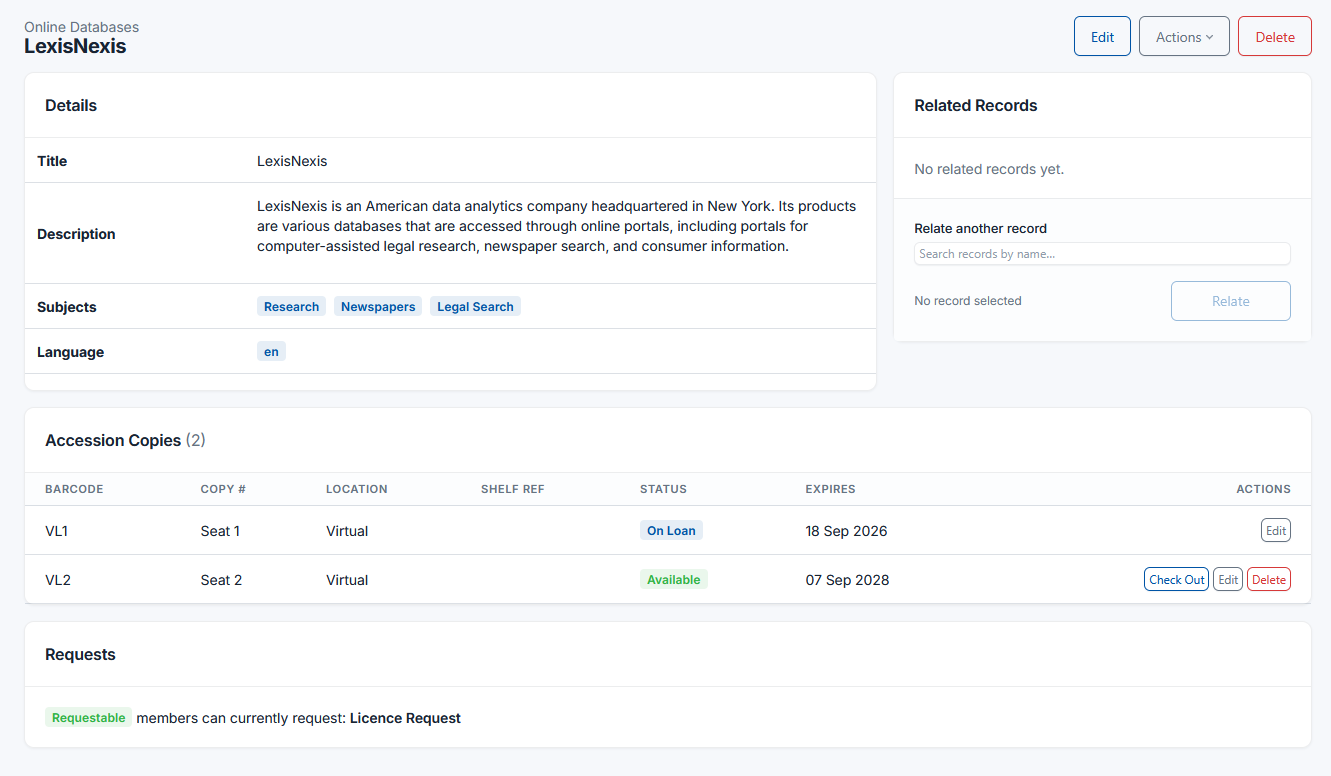Click the Online Databases breadcrumb
Image resolution: width=1331 pixels, height=776 pixels.
pos(82,27)
